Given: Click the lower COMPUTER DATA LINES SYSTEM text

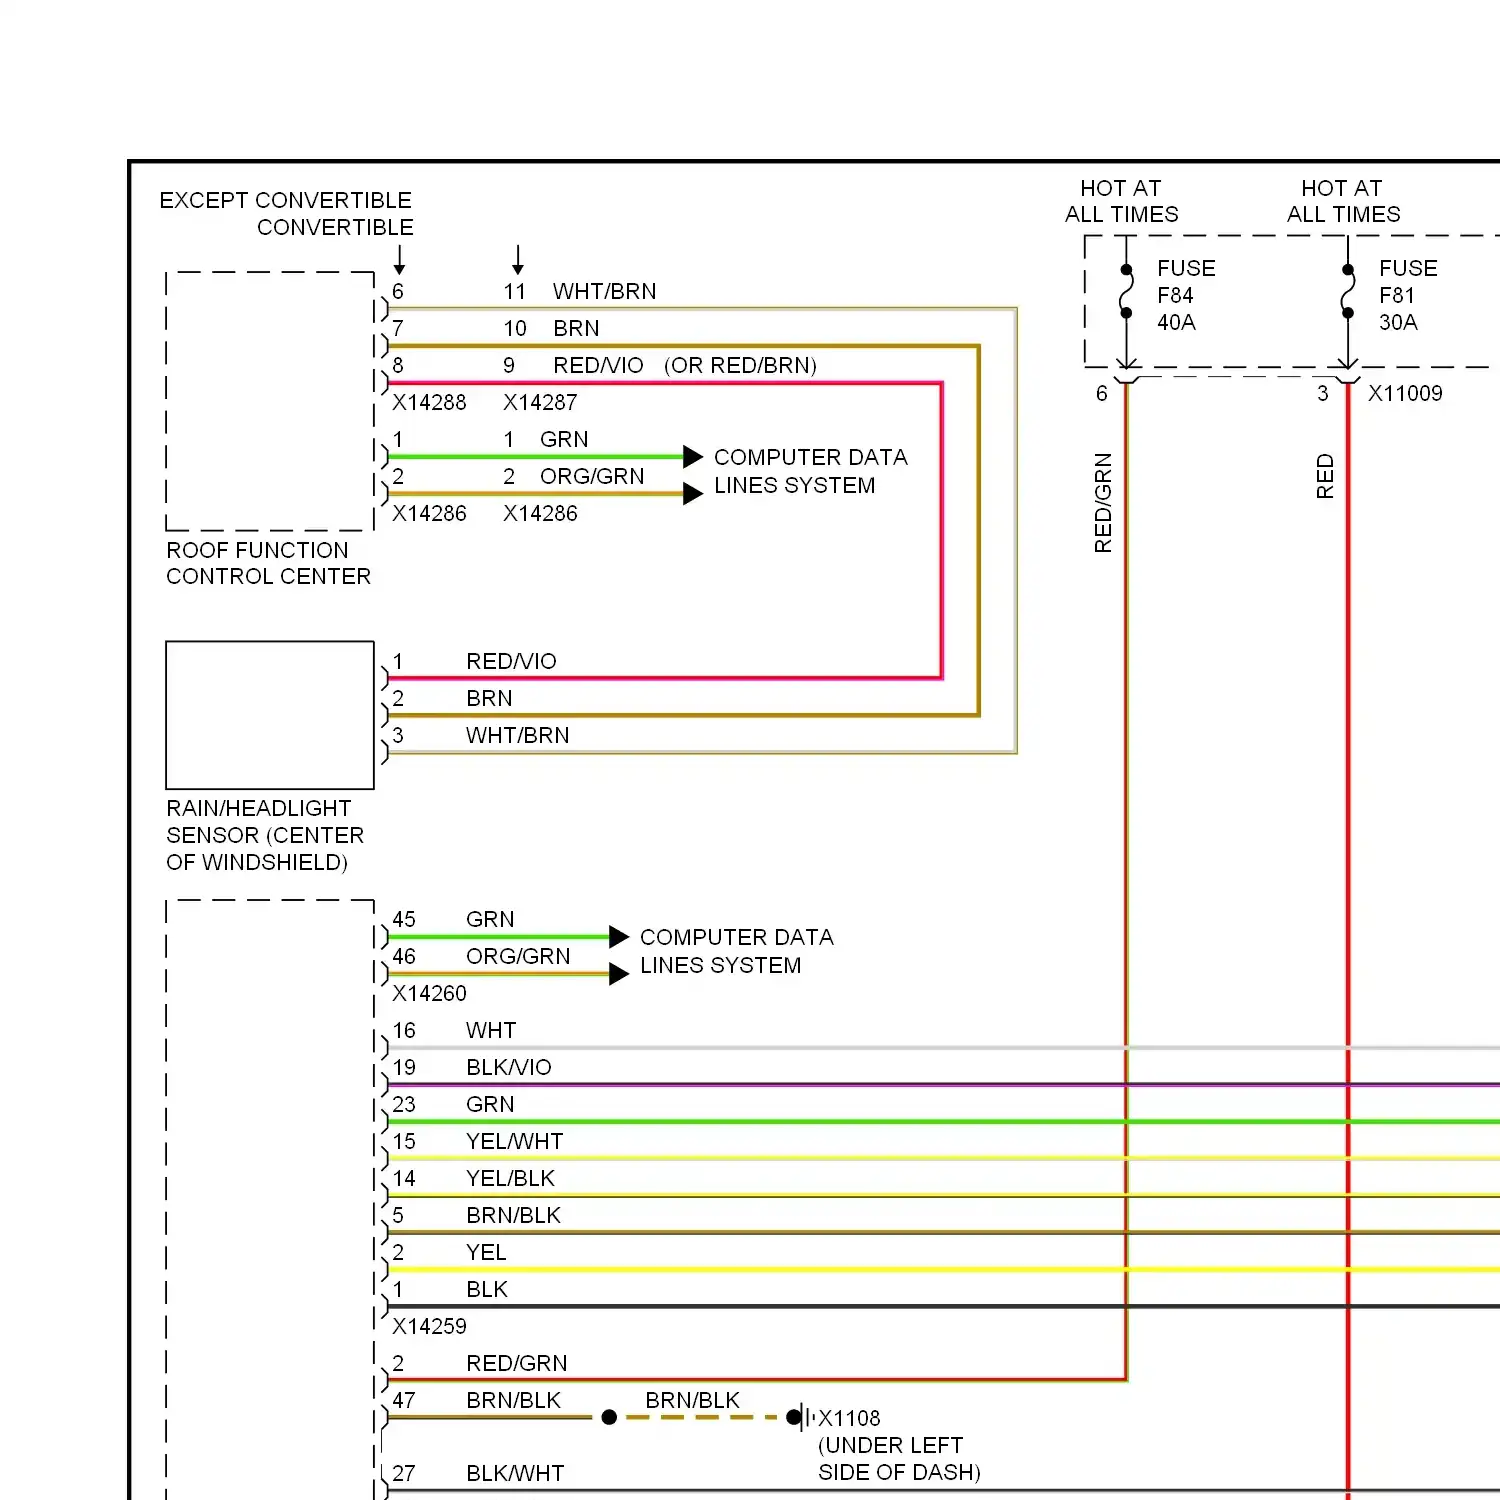Looking at the screenshot, I should [x=737, y=951].
